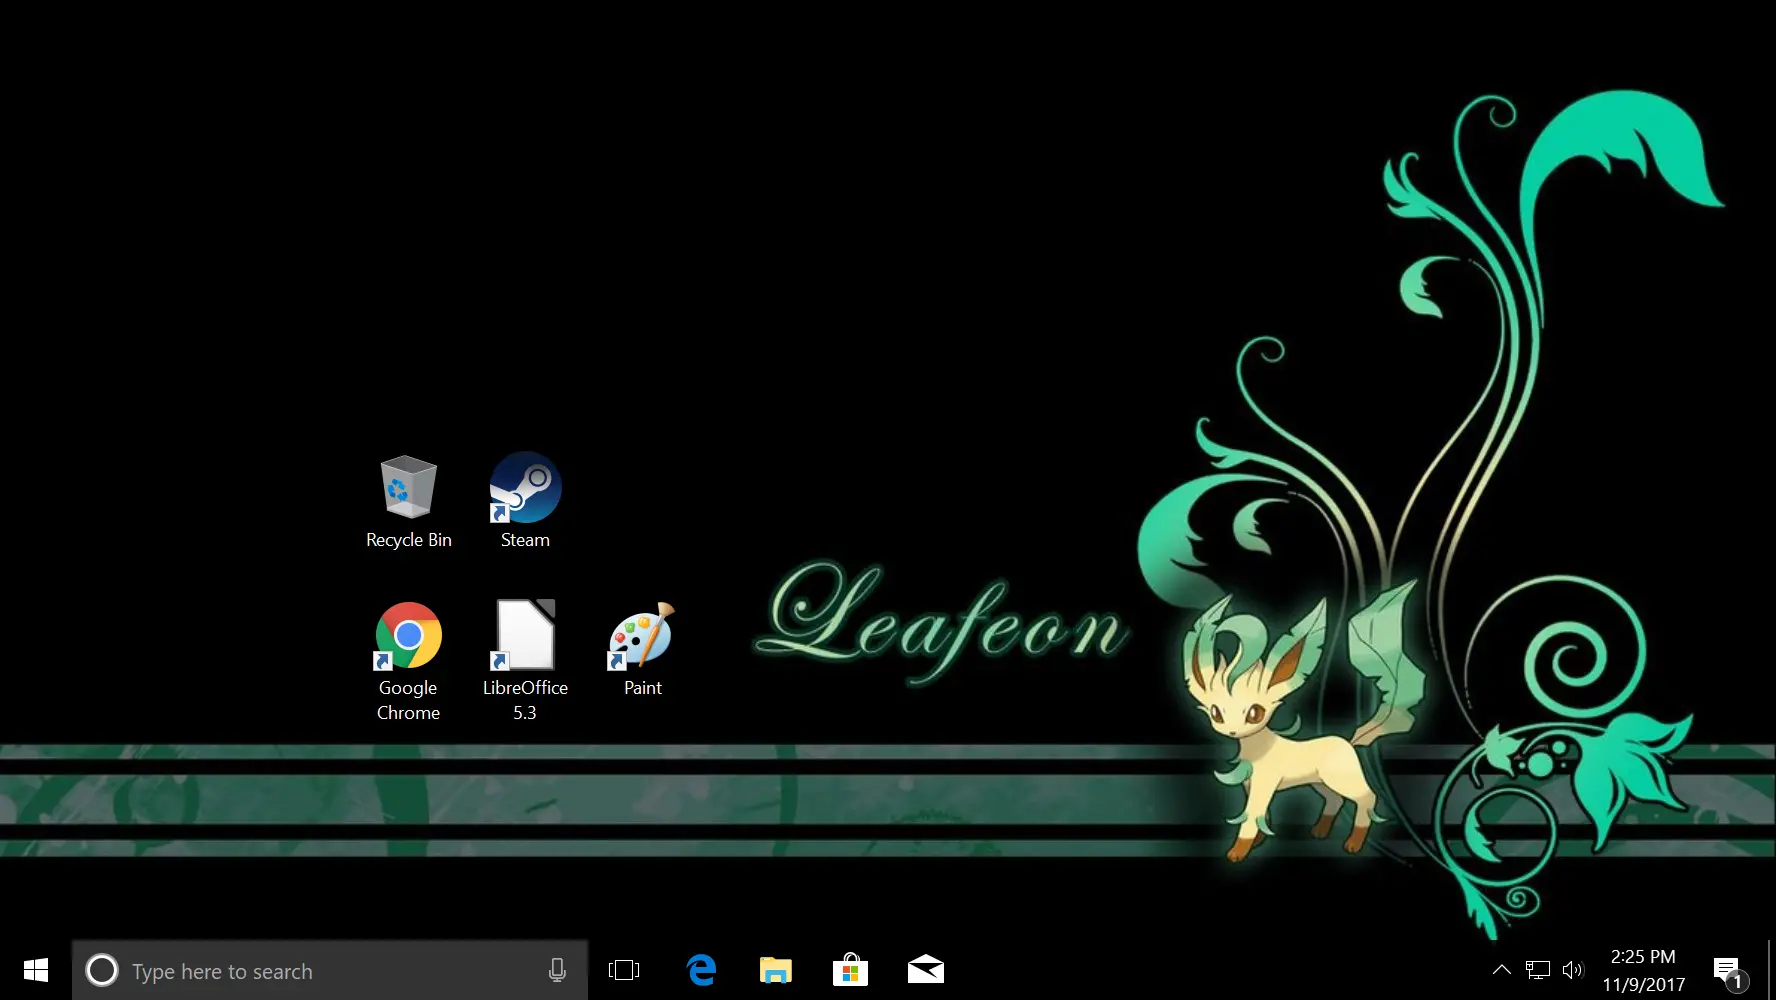
Task: Click the Paint label text
Action: [643, 688]
